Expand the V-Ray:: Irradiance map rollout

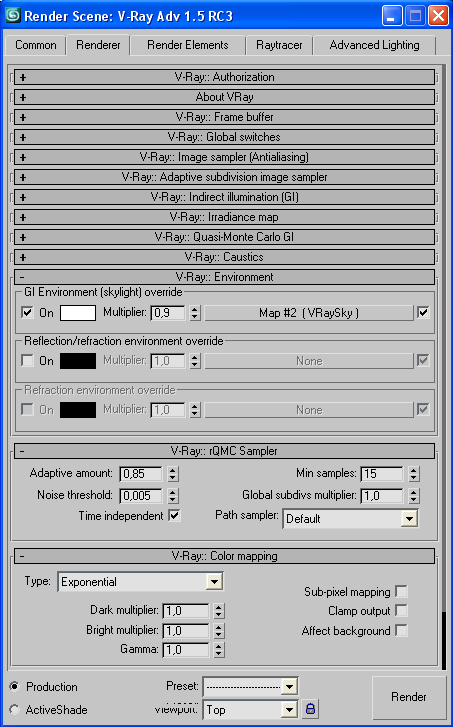click(x=224, y=217)
